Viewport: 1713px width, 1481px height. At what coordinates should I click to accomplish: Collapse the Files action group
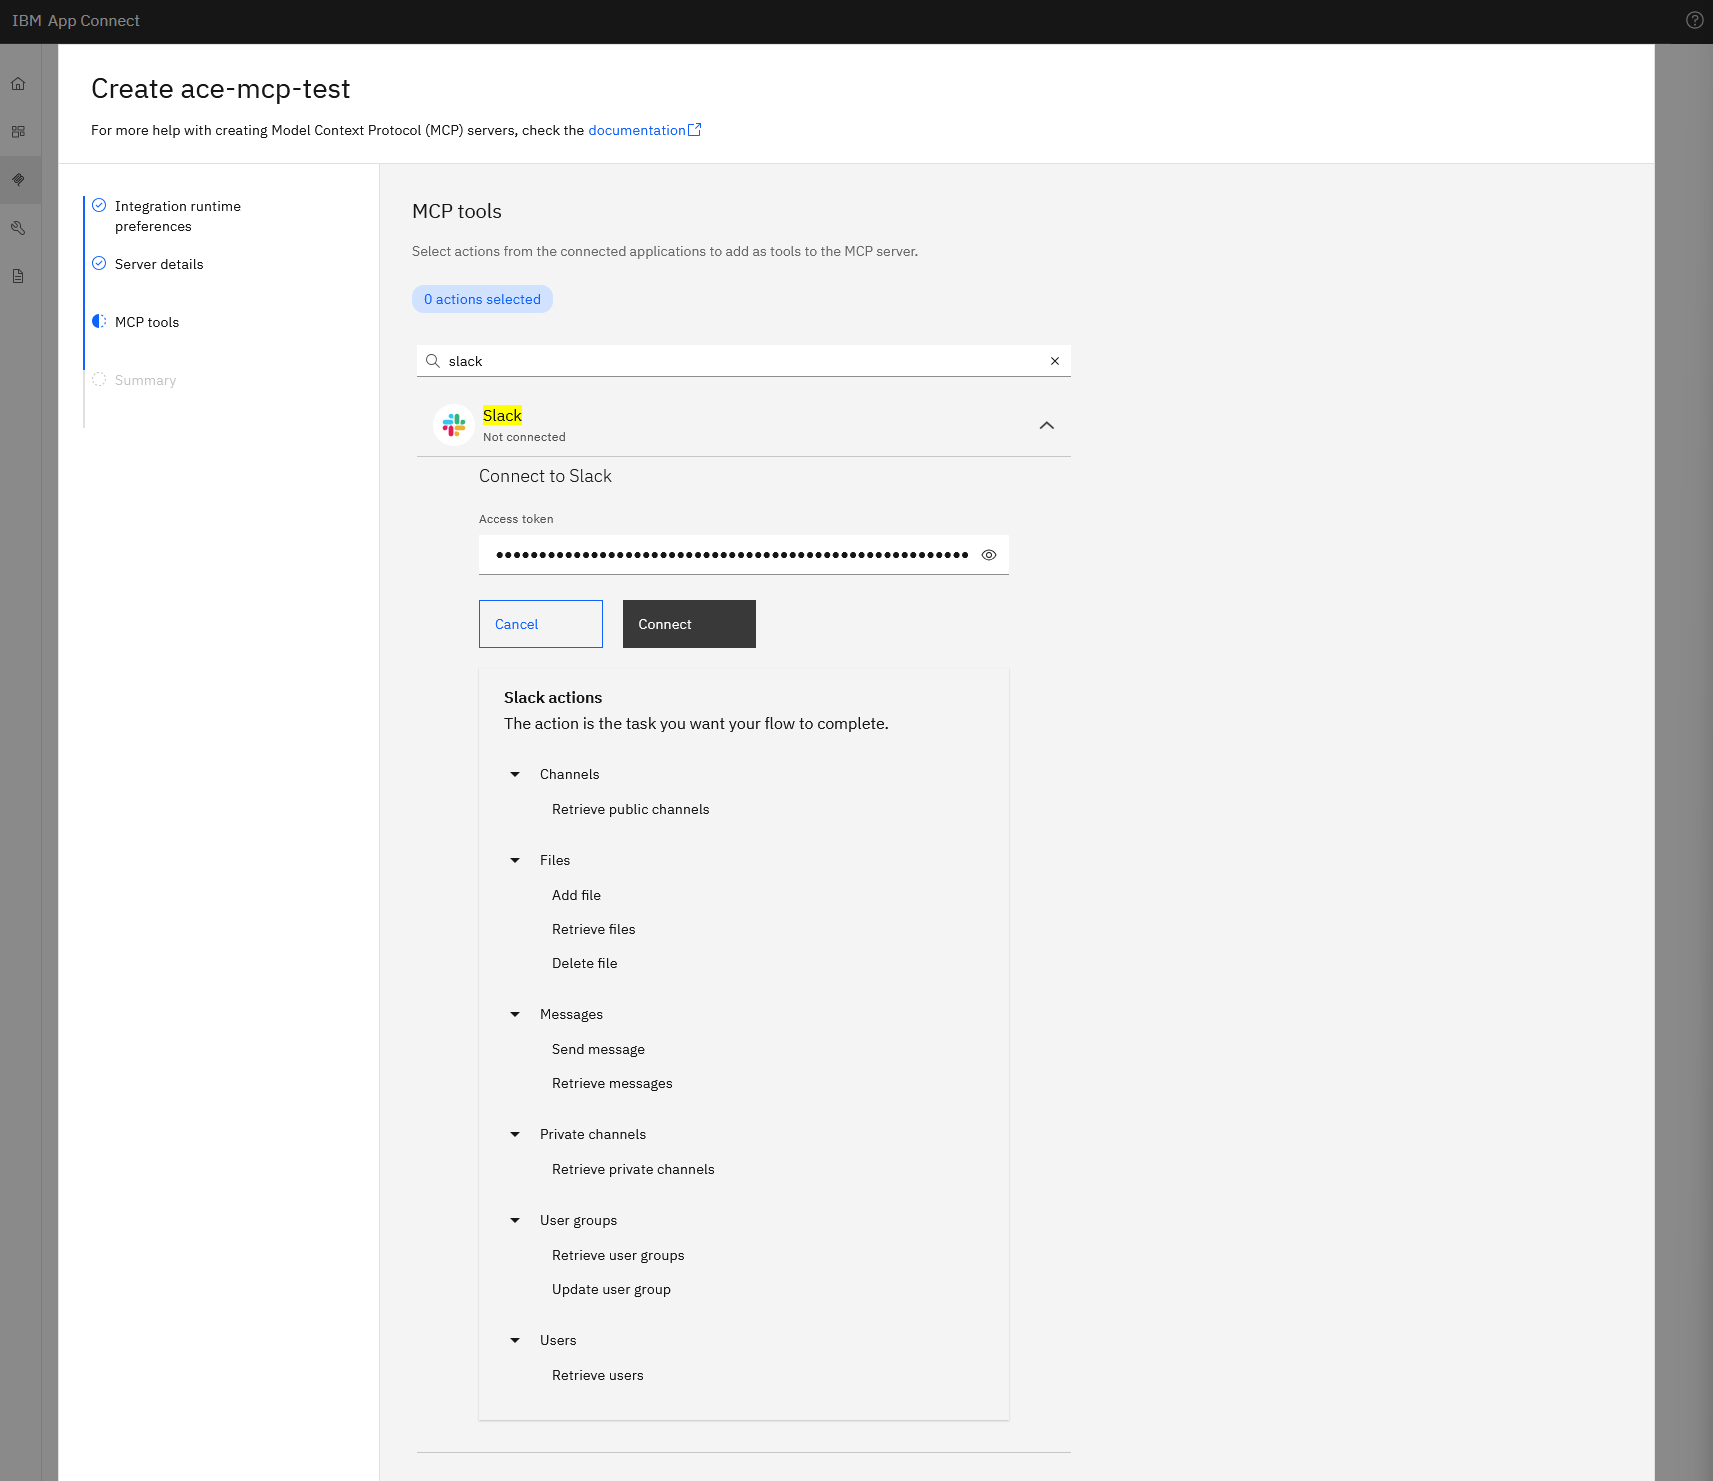tap(515, 860)
